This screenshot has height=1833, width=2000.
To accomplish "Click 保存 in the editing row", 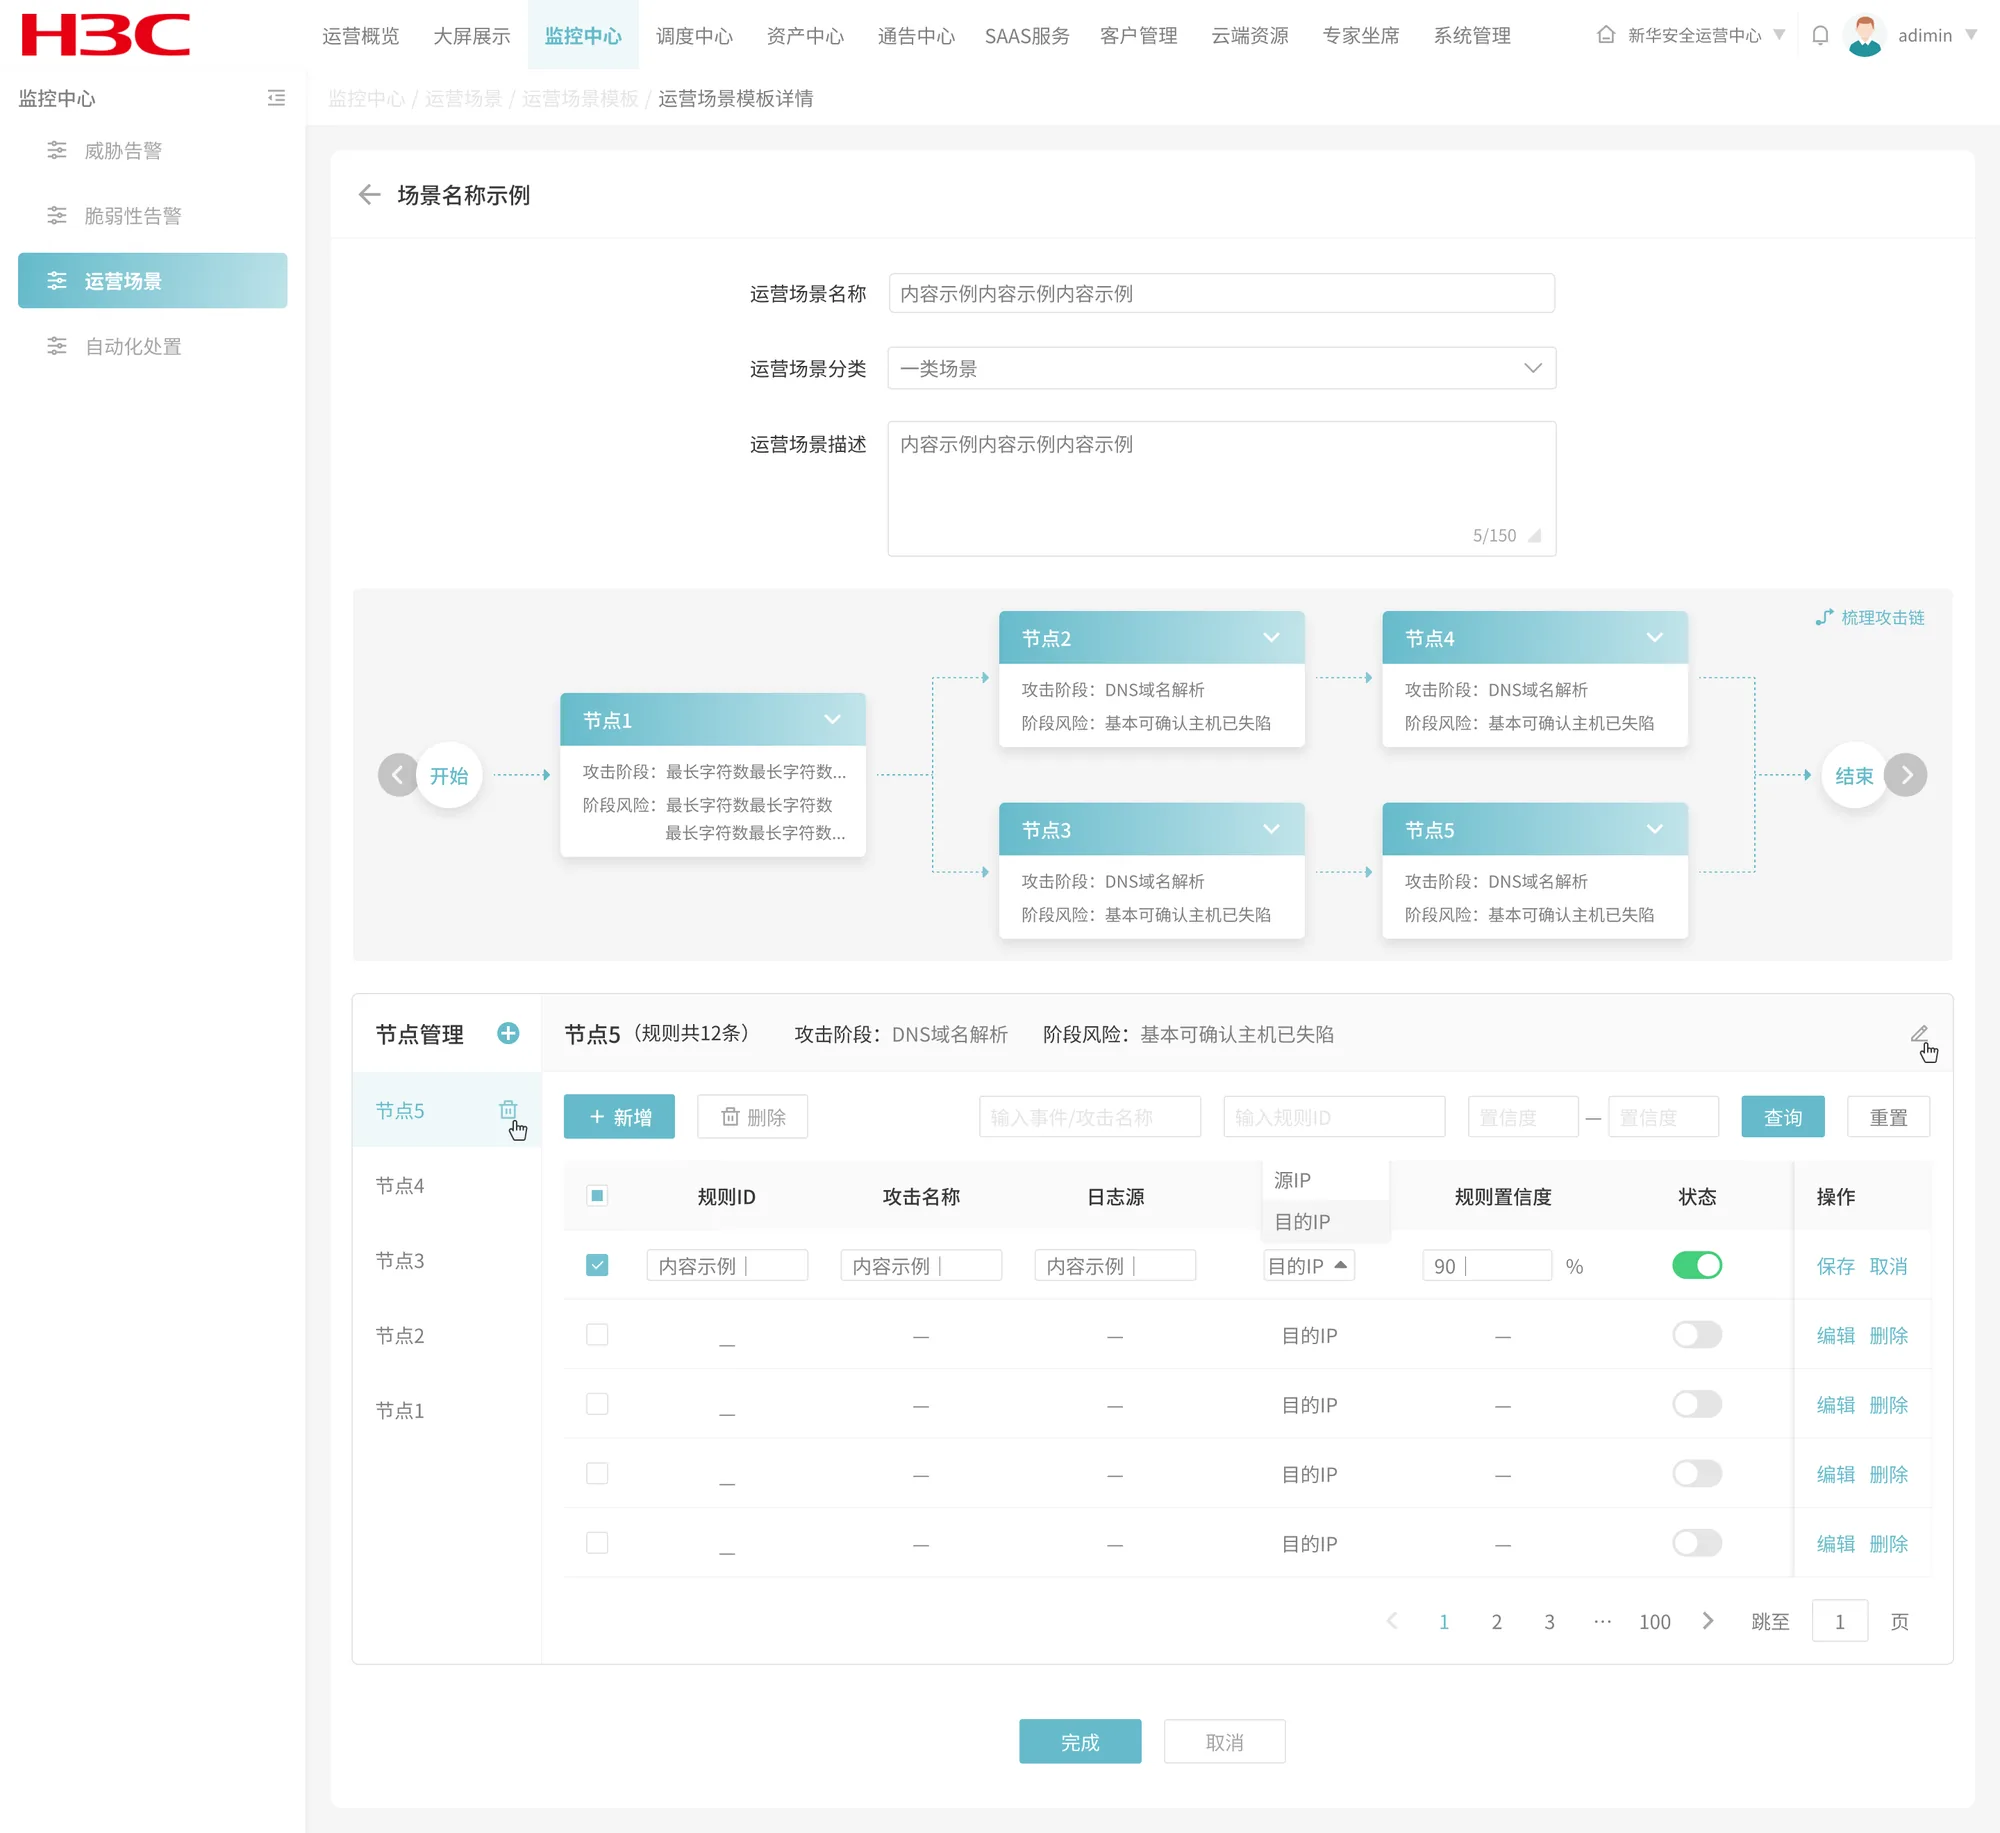I will tap(1835, 1266).
